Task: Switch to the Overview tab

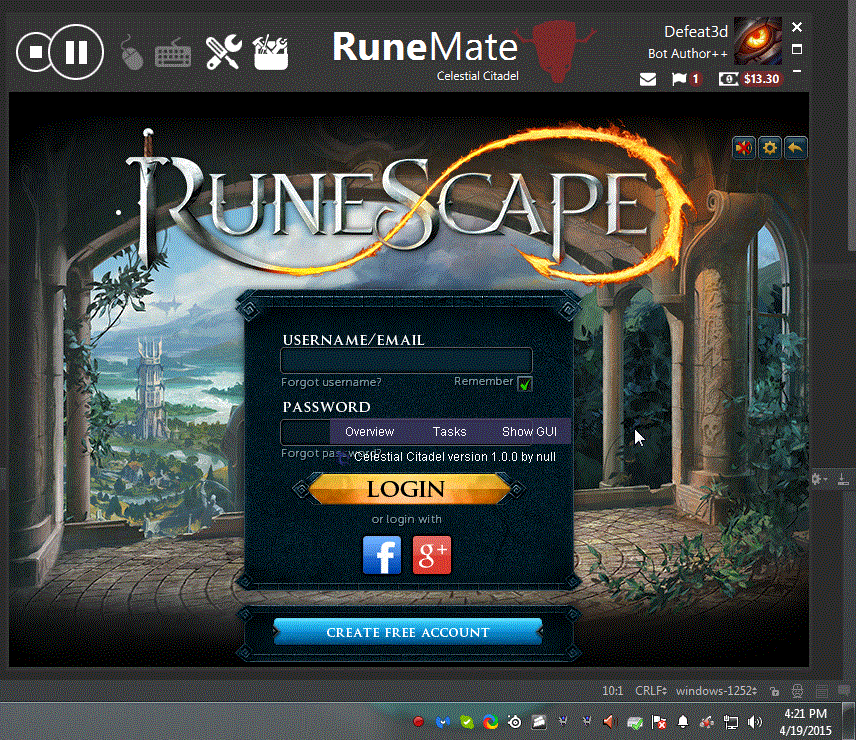Action: [x=369, y=431]
